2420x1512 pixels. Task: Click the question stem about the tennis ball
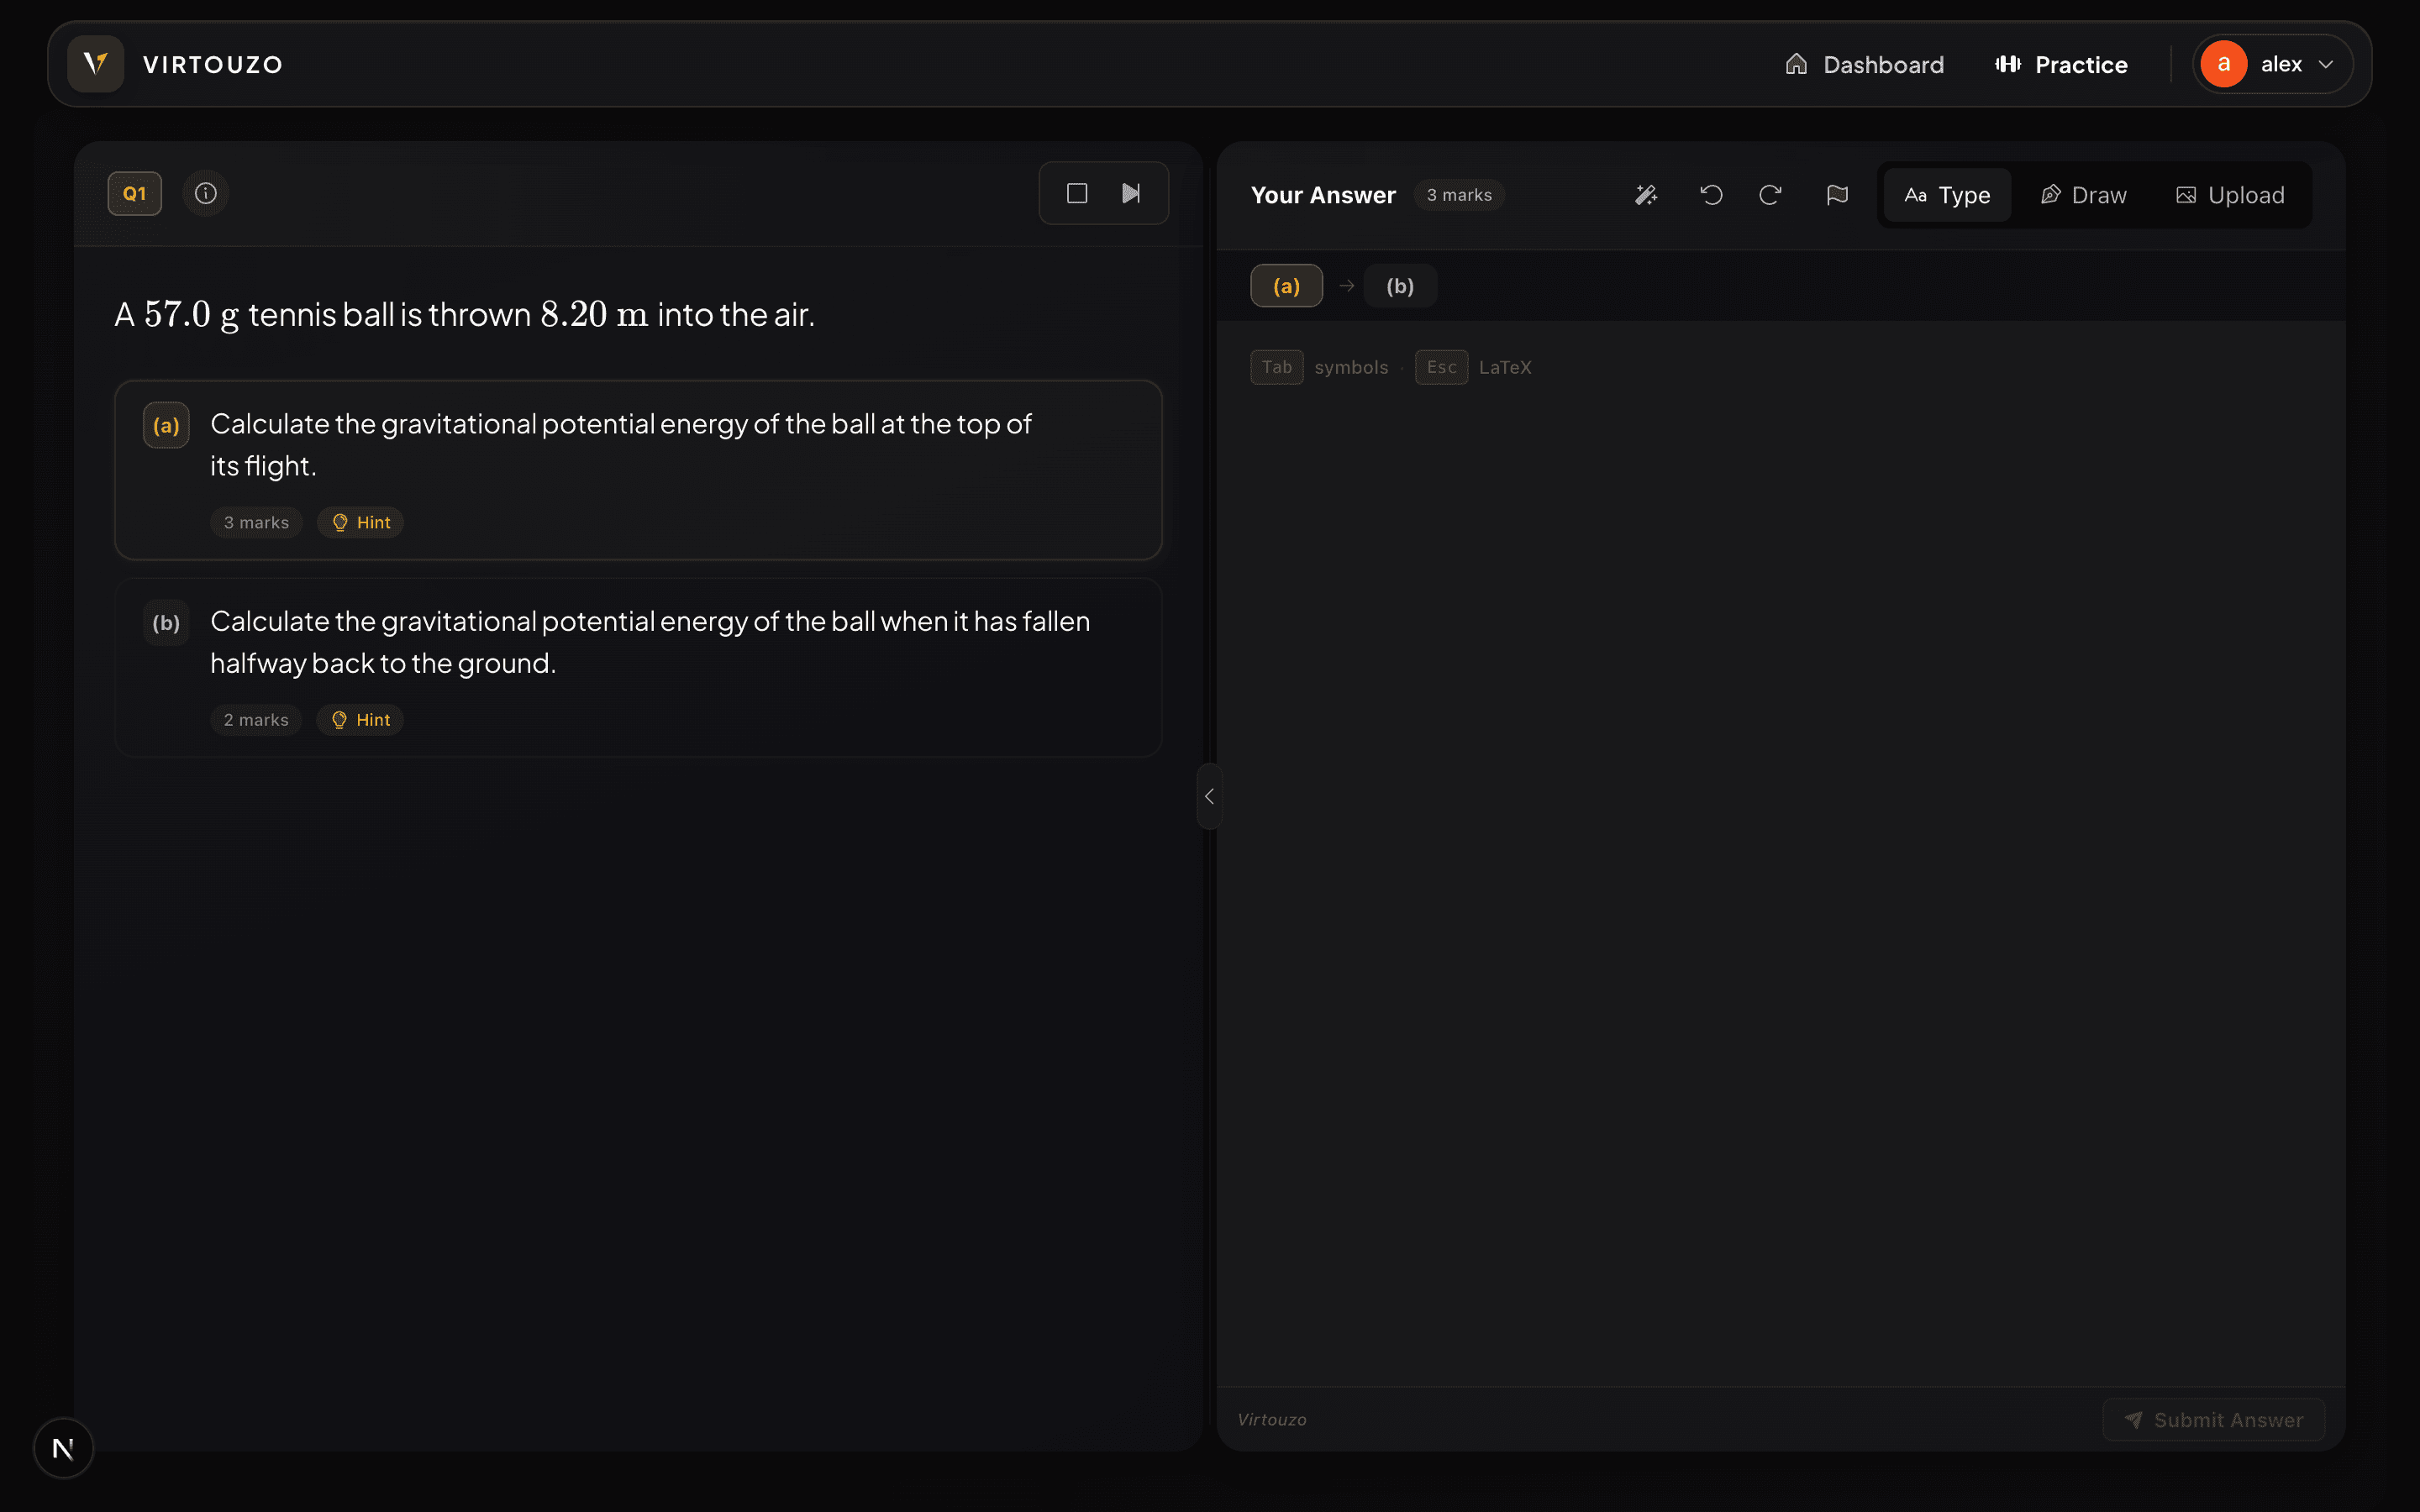point(465,314)
